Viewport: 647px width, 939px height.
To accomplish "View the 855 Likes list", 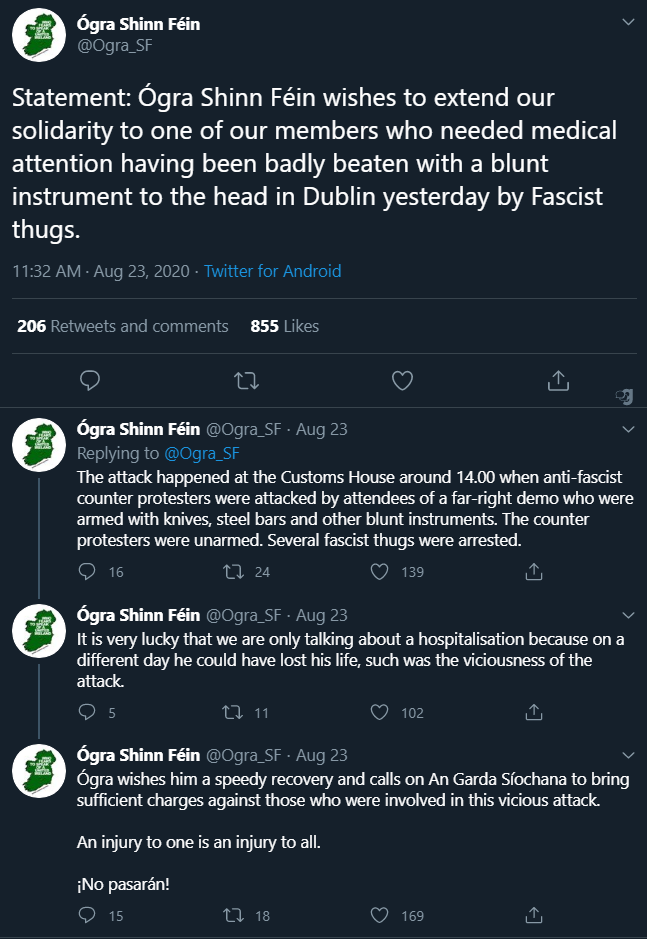I will (285, 326).
